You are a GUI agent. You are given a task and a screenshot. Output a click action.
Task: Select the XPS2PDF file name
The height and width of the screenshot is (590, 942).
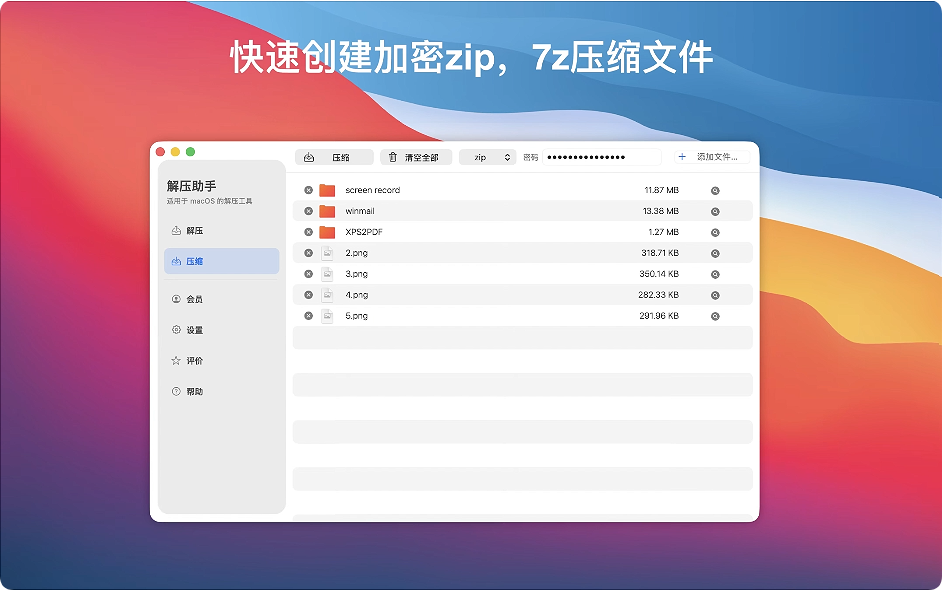(364, 232)
